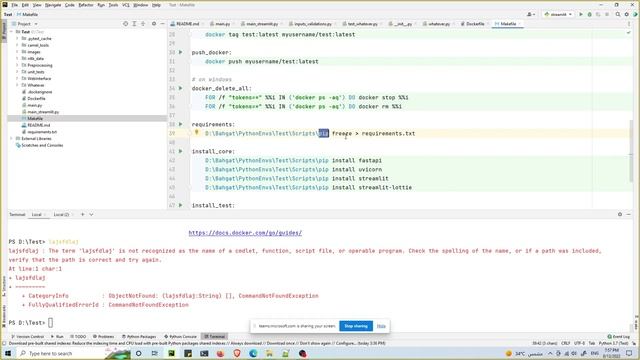
Task: Expand the Preprocessing folder
Action: 17,65
